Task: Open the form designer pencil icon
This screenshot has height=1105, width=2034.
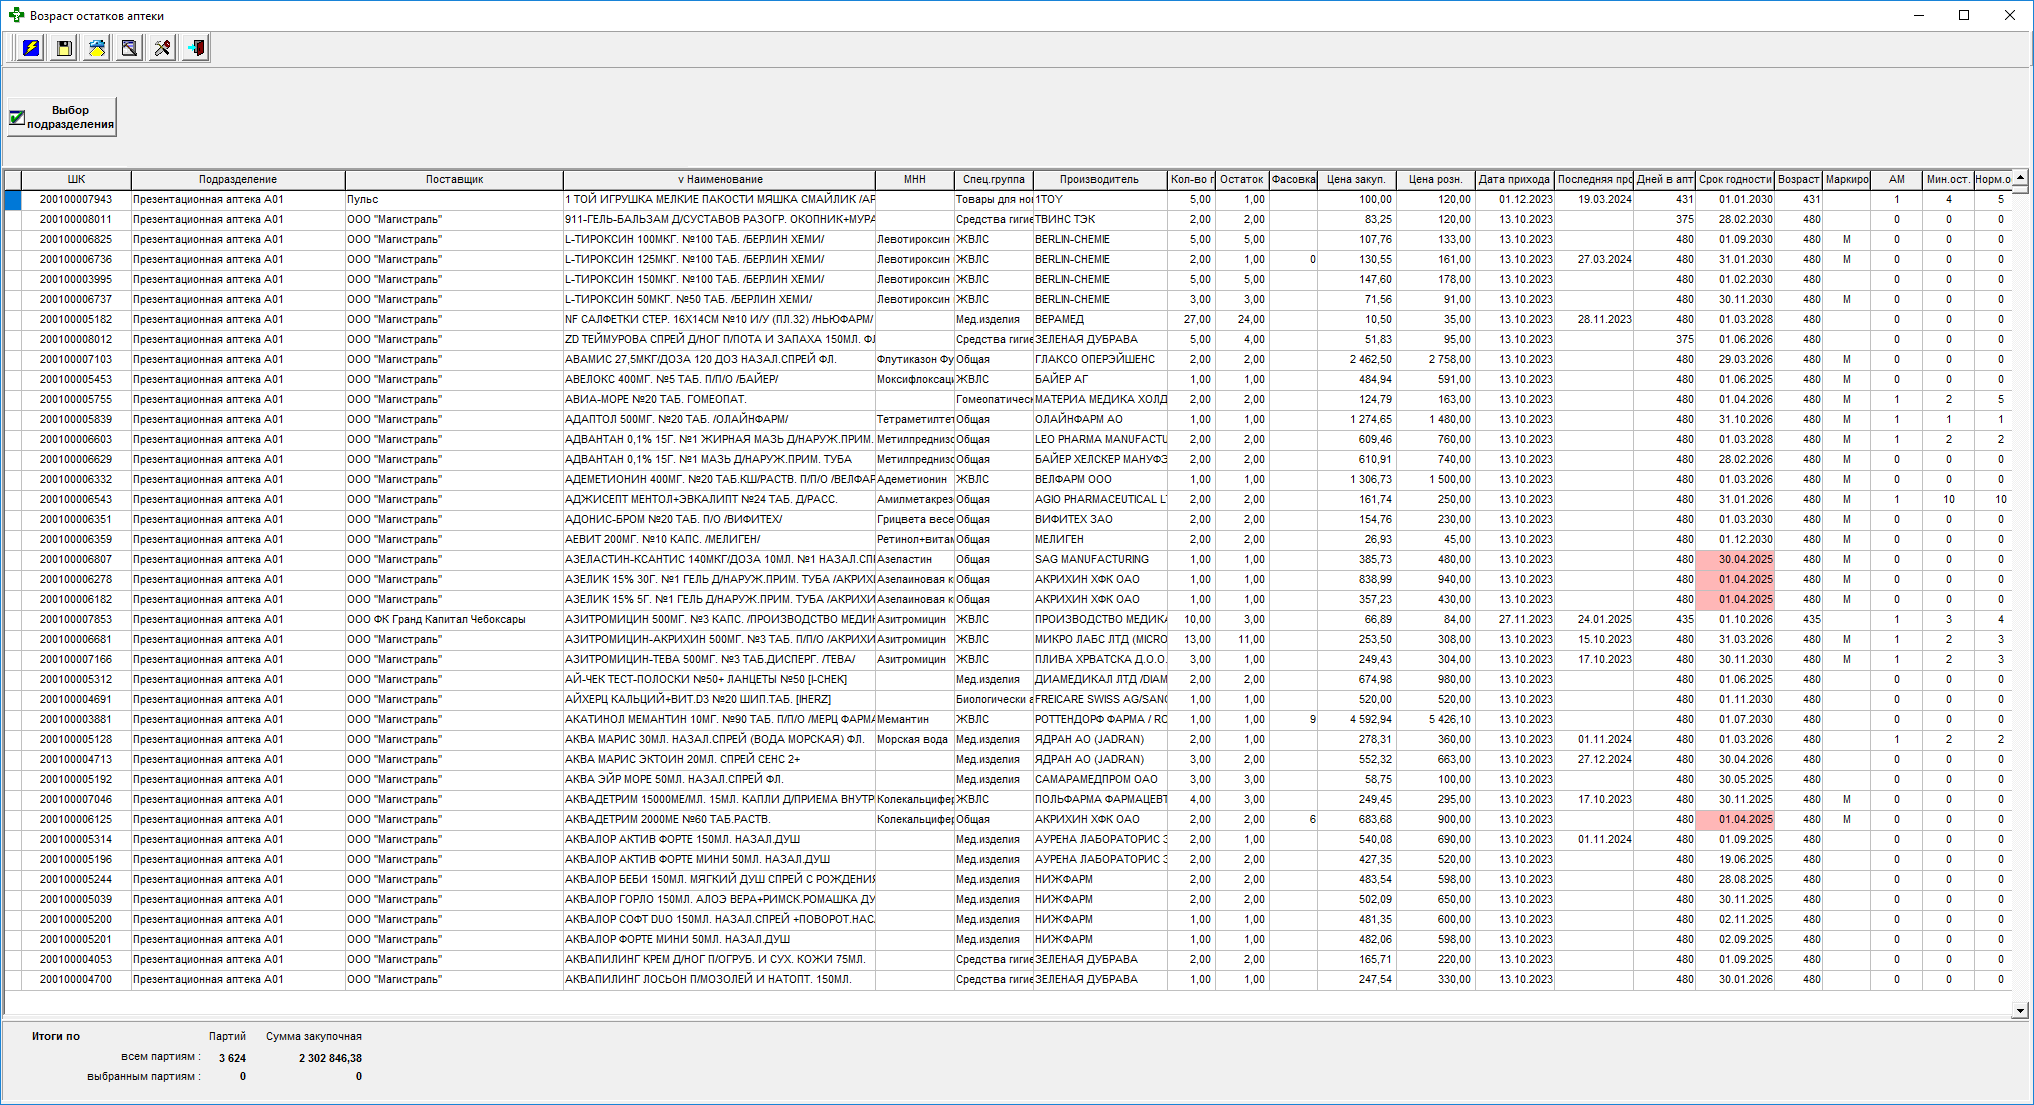Action: tap(129, 48)
